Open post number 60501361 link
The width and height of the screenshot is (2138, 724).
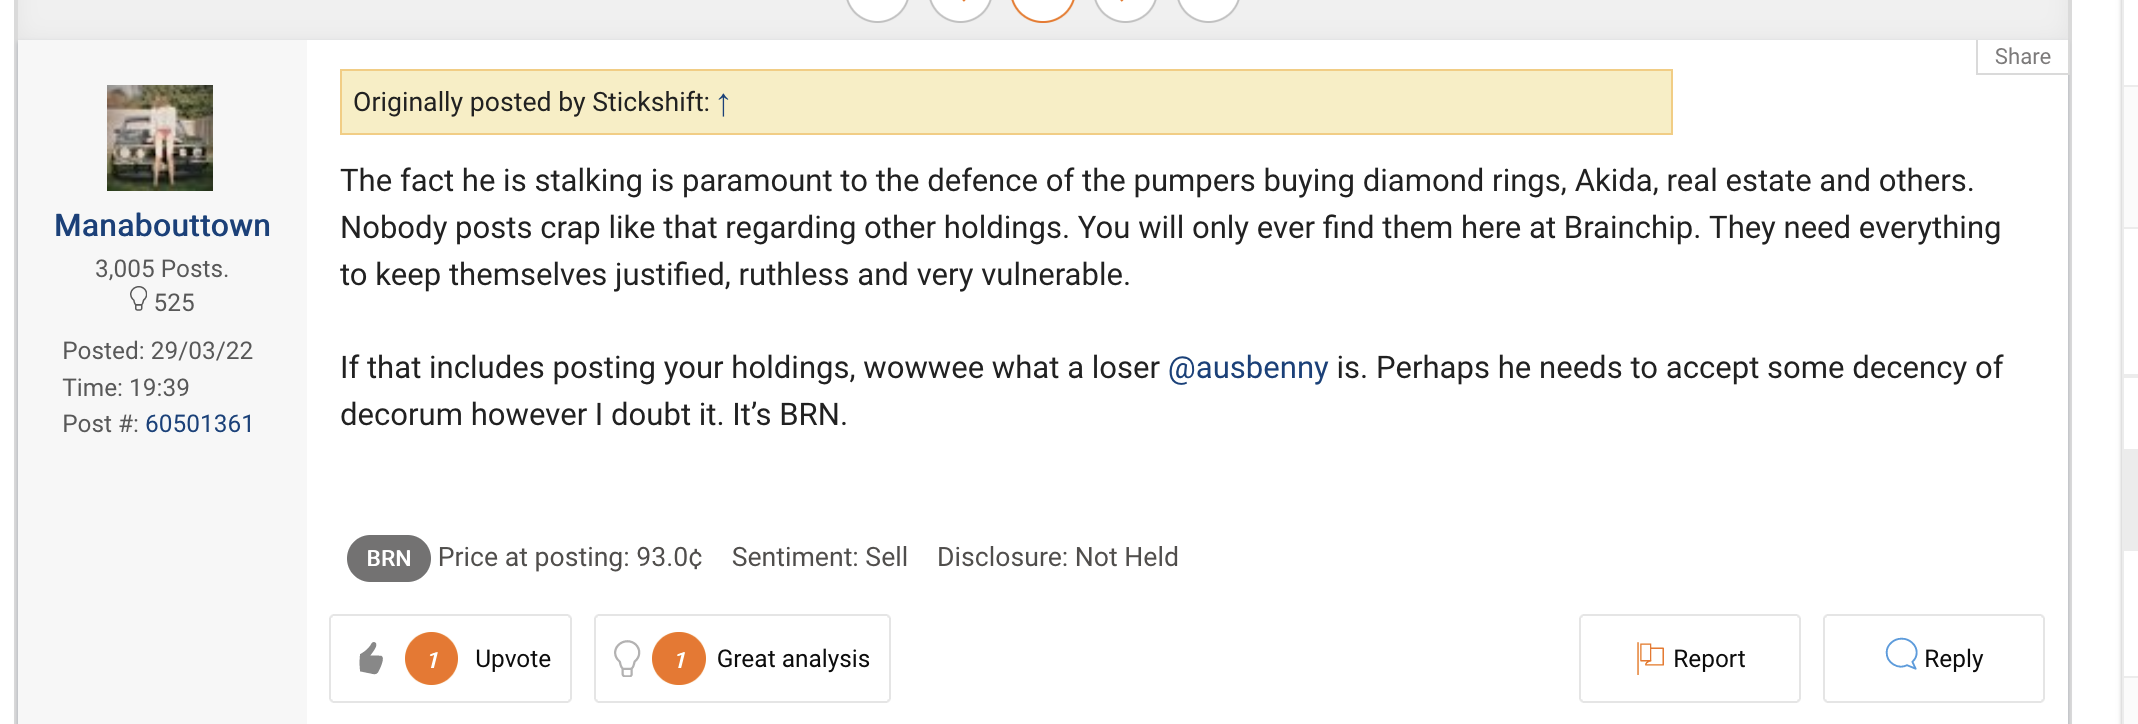pos(199,424)
